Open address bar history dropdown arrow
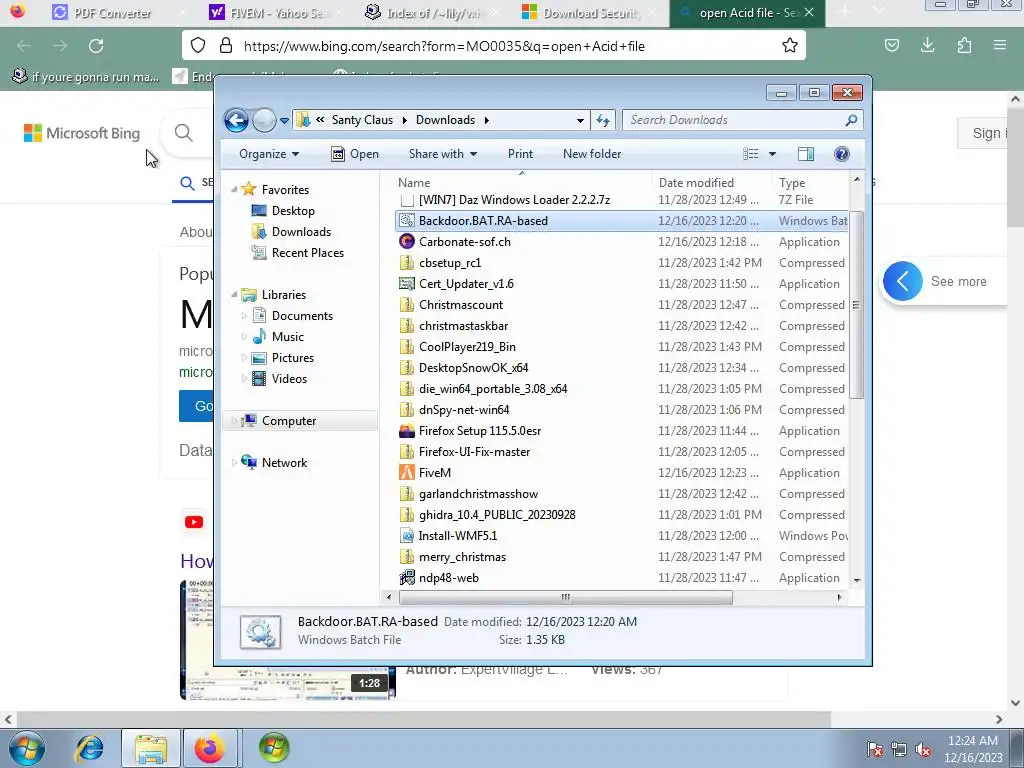Image resolution: width=1024 pixels, height=768 pixels. pyautogui.click(x=580, y=121)
